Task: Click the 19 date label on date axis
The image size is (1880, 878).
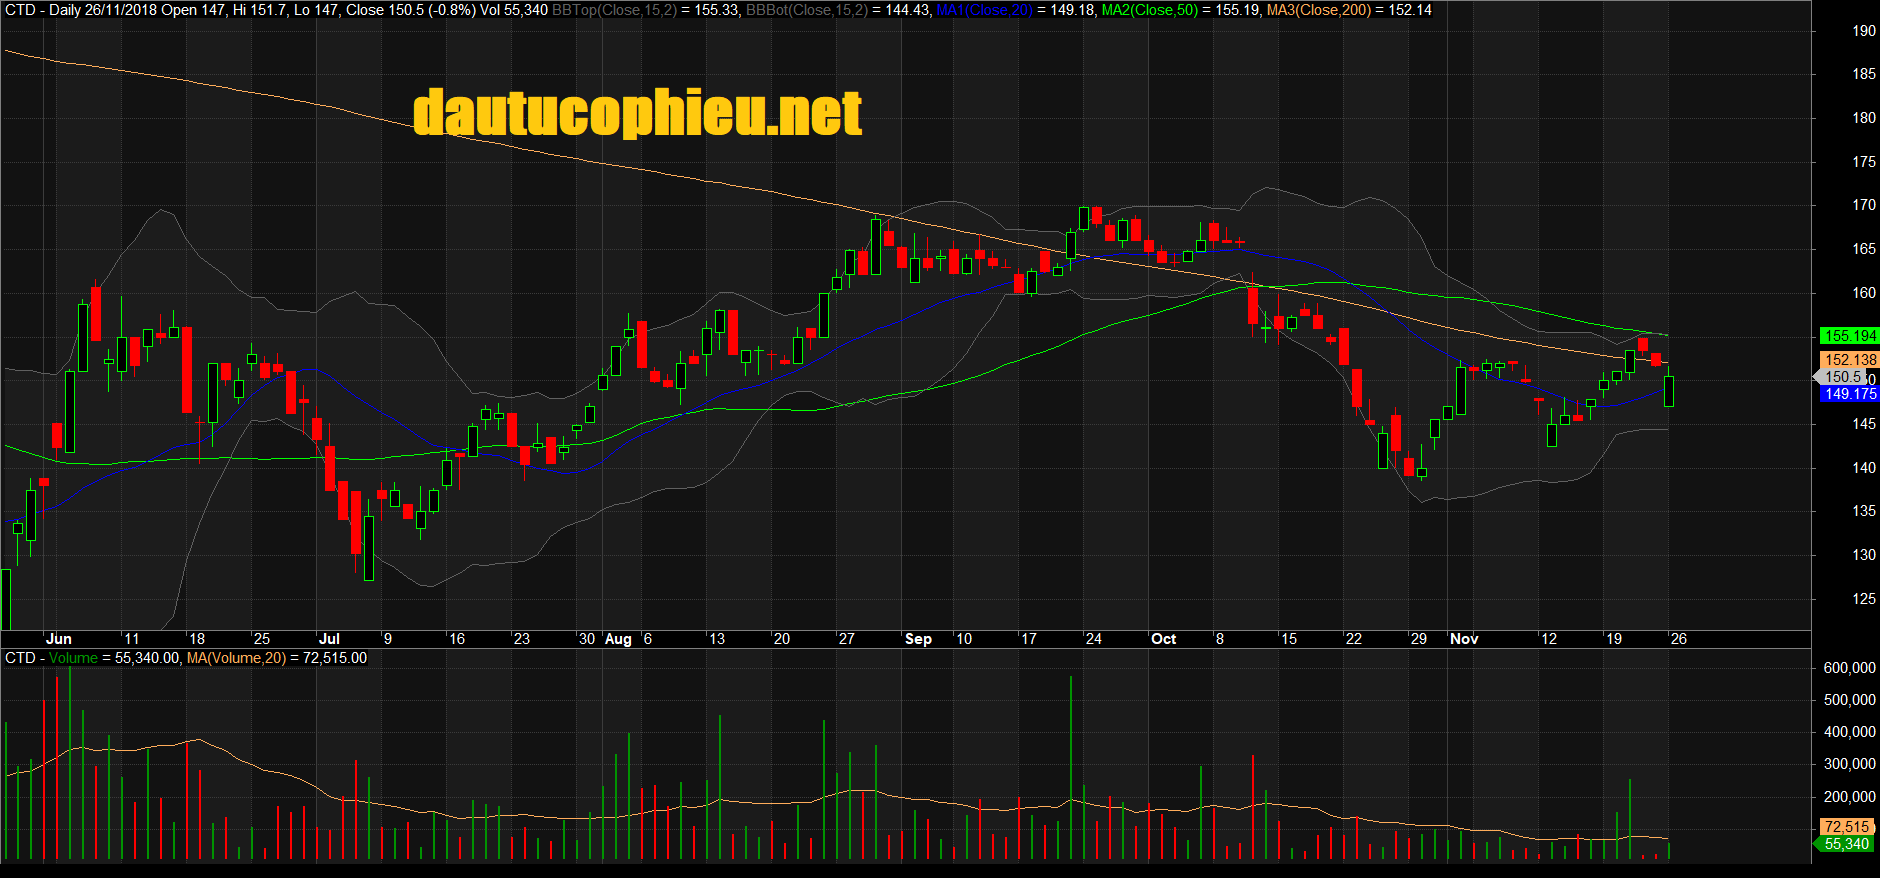Action: (1614, 639)
